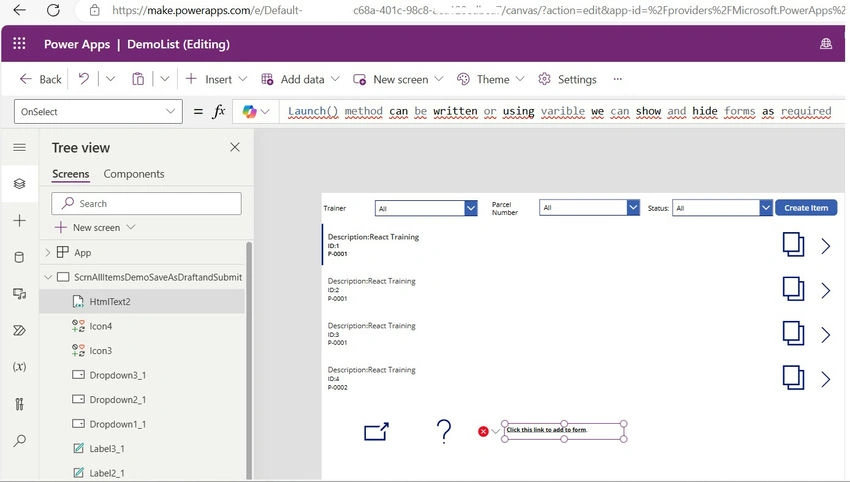Open the OnSelect property dropdown
Screen dimensions: 850x482
pos(98,112)
